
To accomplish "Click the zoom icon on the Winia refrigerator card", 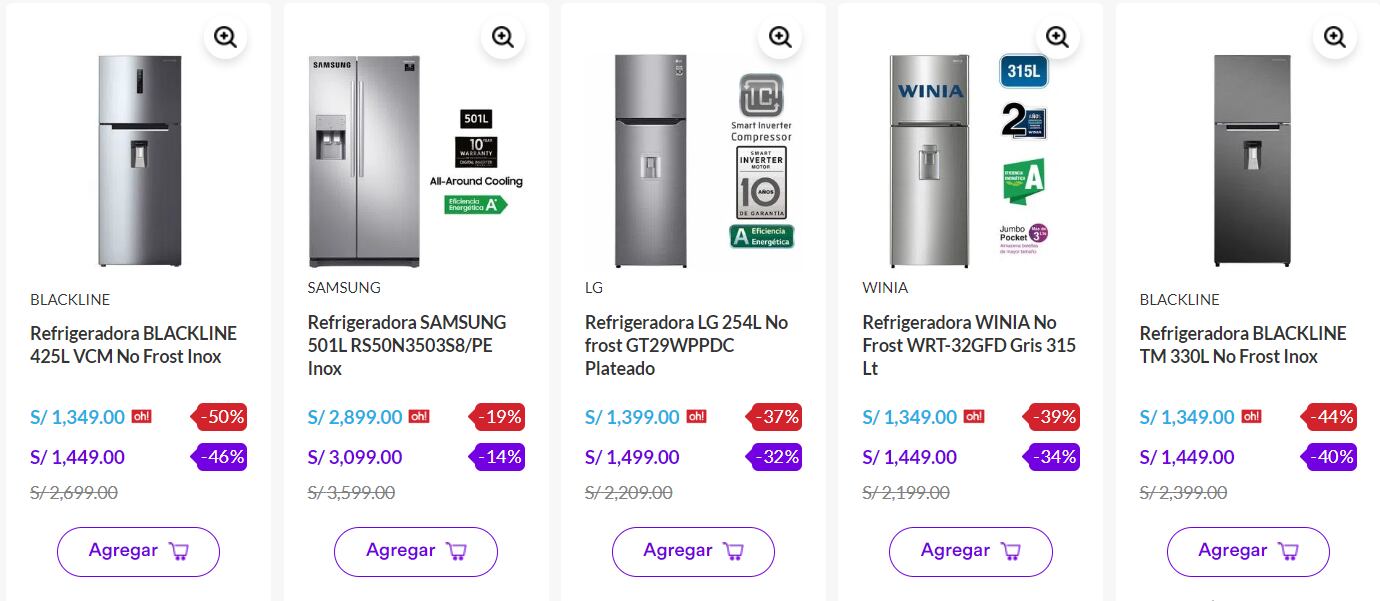I will coord(1057,38).
